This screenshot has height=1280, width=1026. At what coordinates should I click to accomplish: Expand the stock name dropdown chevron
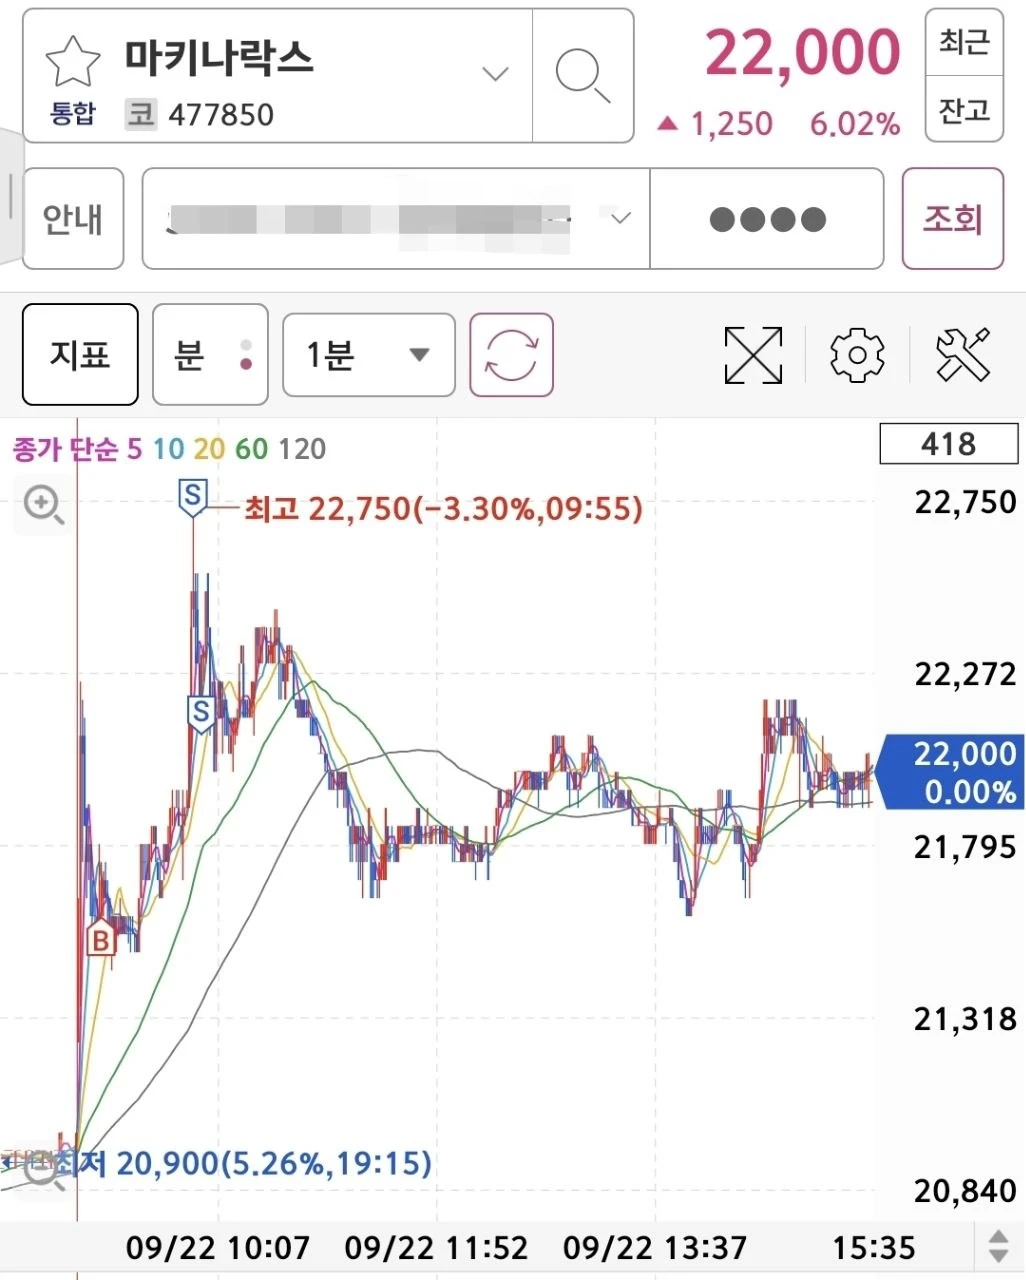(495, 74)
